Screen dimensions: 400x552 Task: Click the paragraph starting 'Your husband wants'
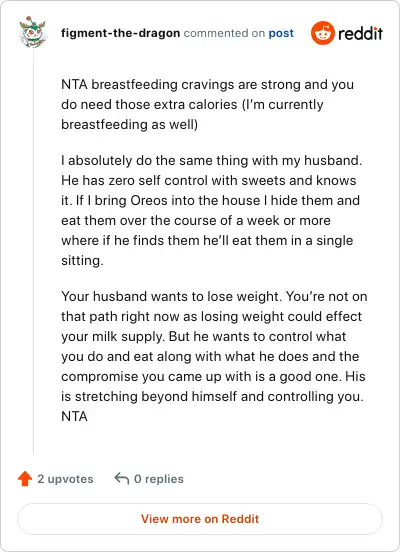[214, 356]
